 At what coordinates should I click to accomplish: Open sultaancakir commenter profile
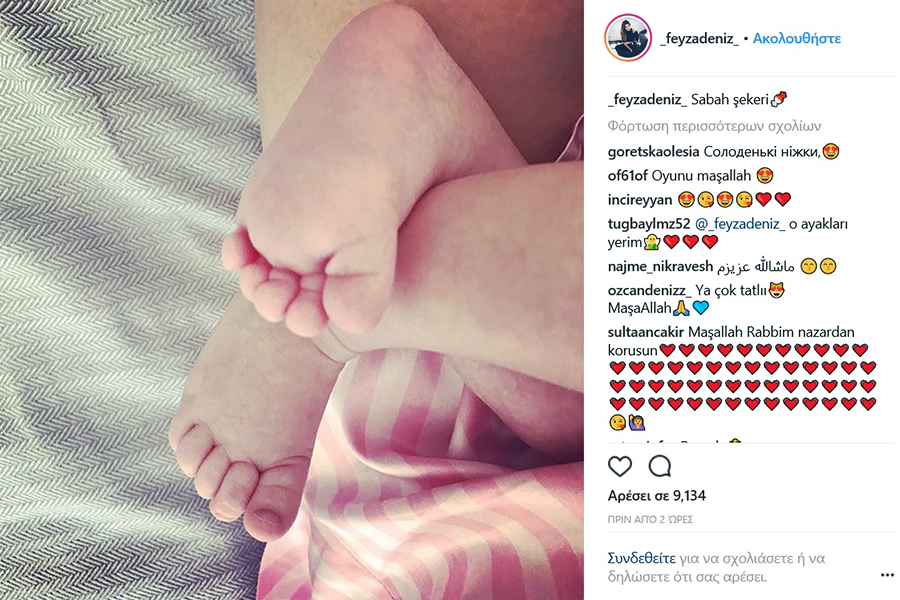point(646,332)
